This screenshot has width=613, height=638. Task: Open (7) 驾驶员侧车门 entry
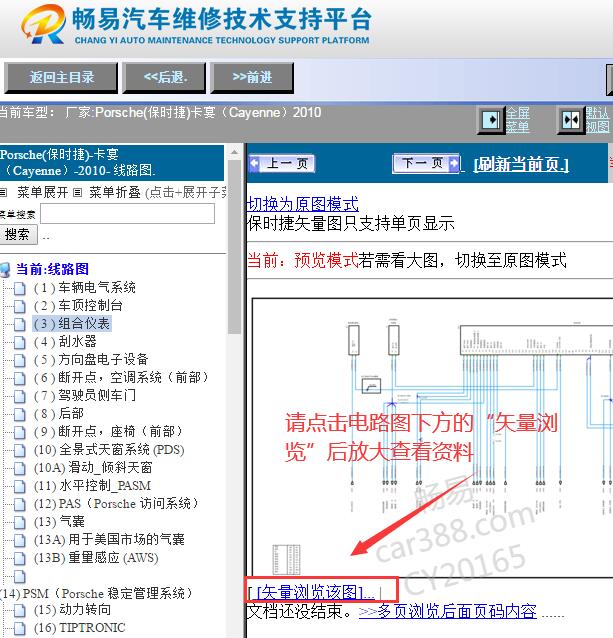(85, 395)
